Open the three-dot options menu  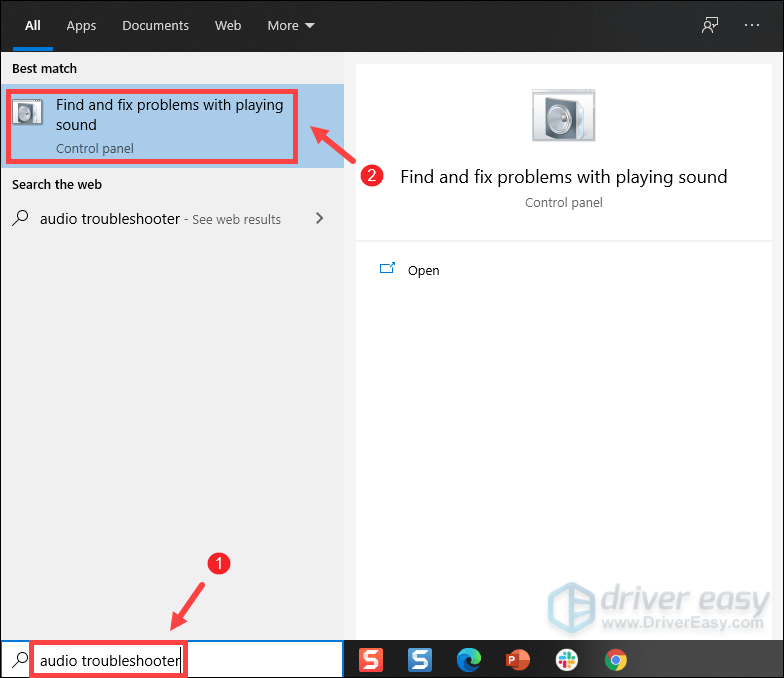[752, 25]
